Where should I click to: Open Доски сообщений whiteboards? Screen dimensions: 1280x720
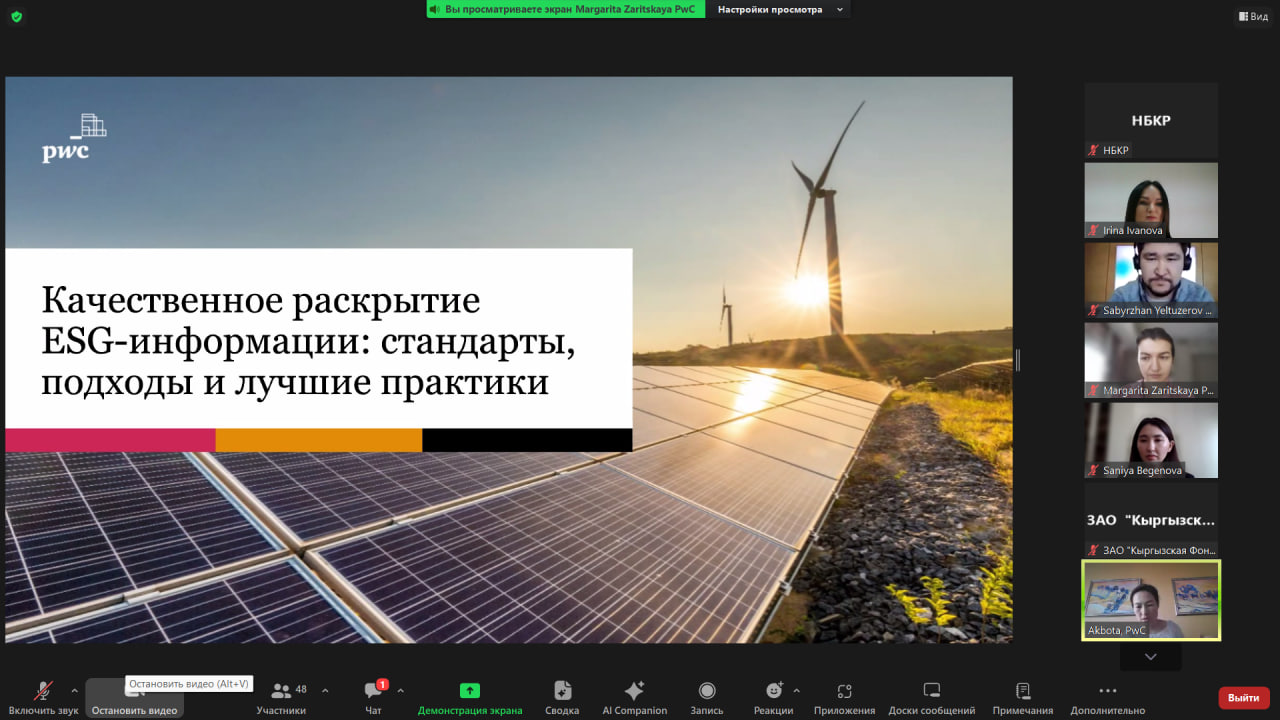point(932,697)
